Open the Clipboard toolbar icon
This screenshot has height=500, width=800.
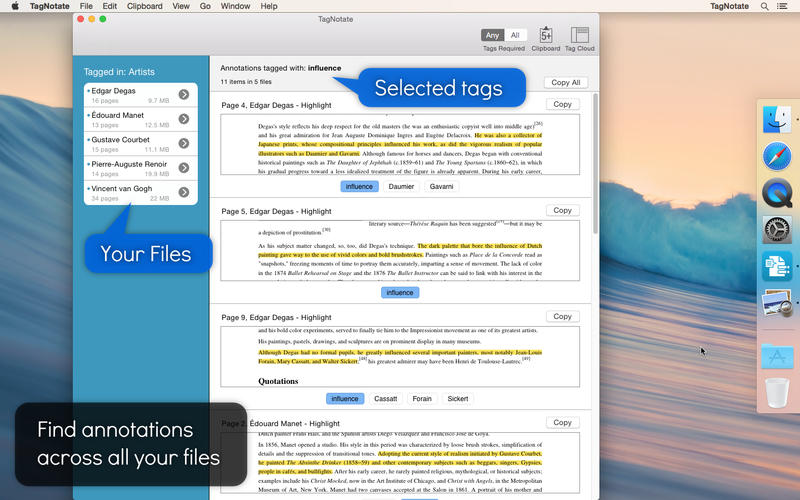tap(545, 35)
